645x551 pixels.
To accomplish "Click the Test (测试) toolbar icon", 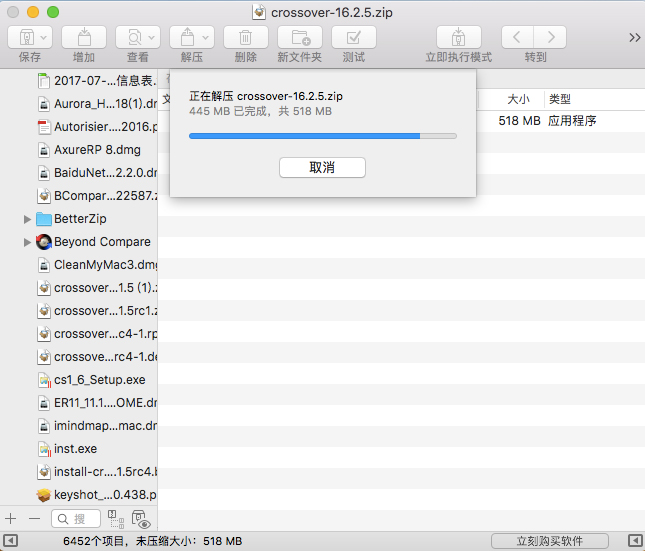I will click(354, 38).
